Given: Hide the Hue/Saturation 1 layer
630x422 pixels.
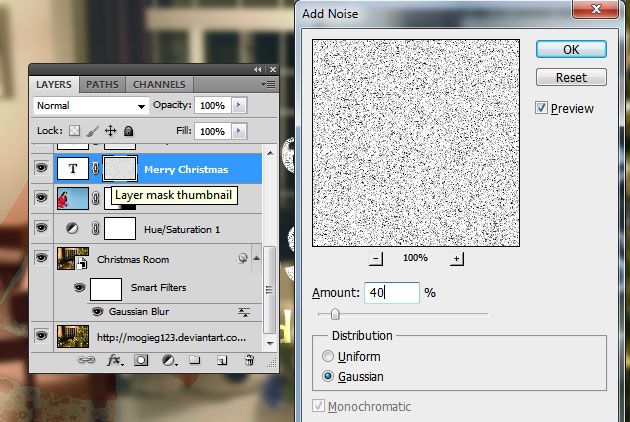Looking at the screenshot, I should (41, 228).
